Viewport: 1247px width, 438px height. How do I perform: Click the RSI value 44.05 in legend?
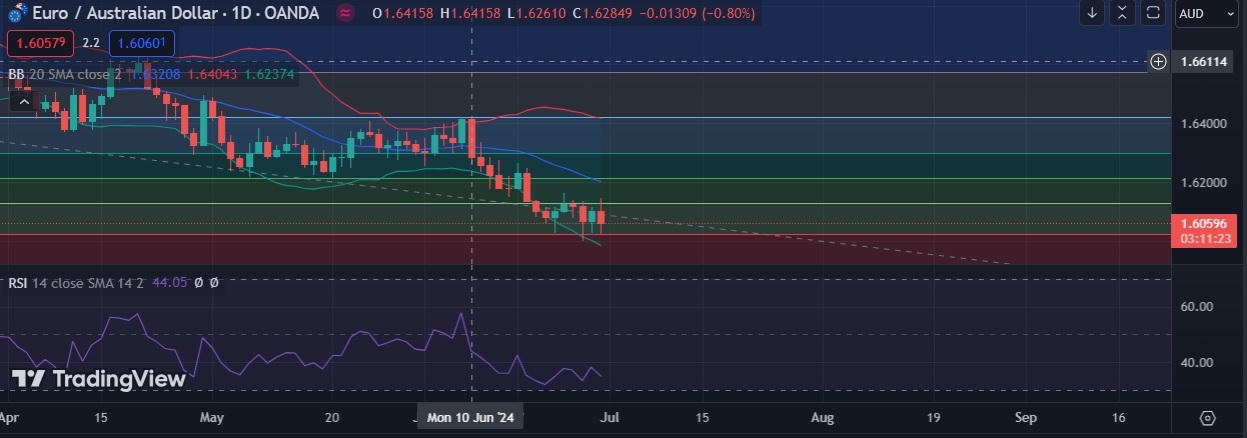[169, 283]
